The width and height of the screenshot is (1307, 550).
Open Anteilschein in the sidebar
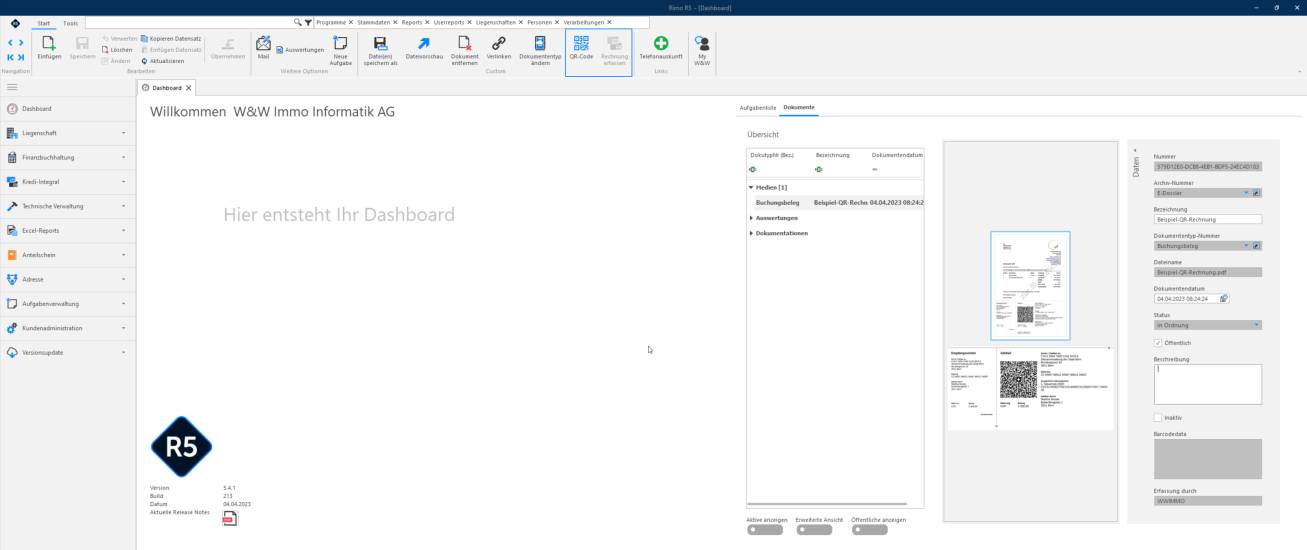tap(68, 255)
